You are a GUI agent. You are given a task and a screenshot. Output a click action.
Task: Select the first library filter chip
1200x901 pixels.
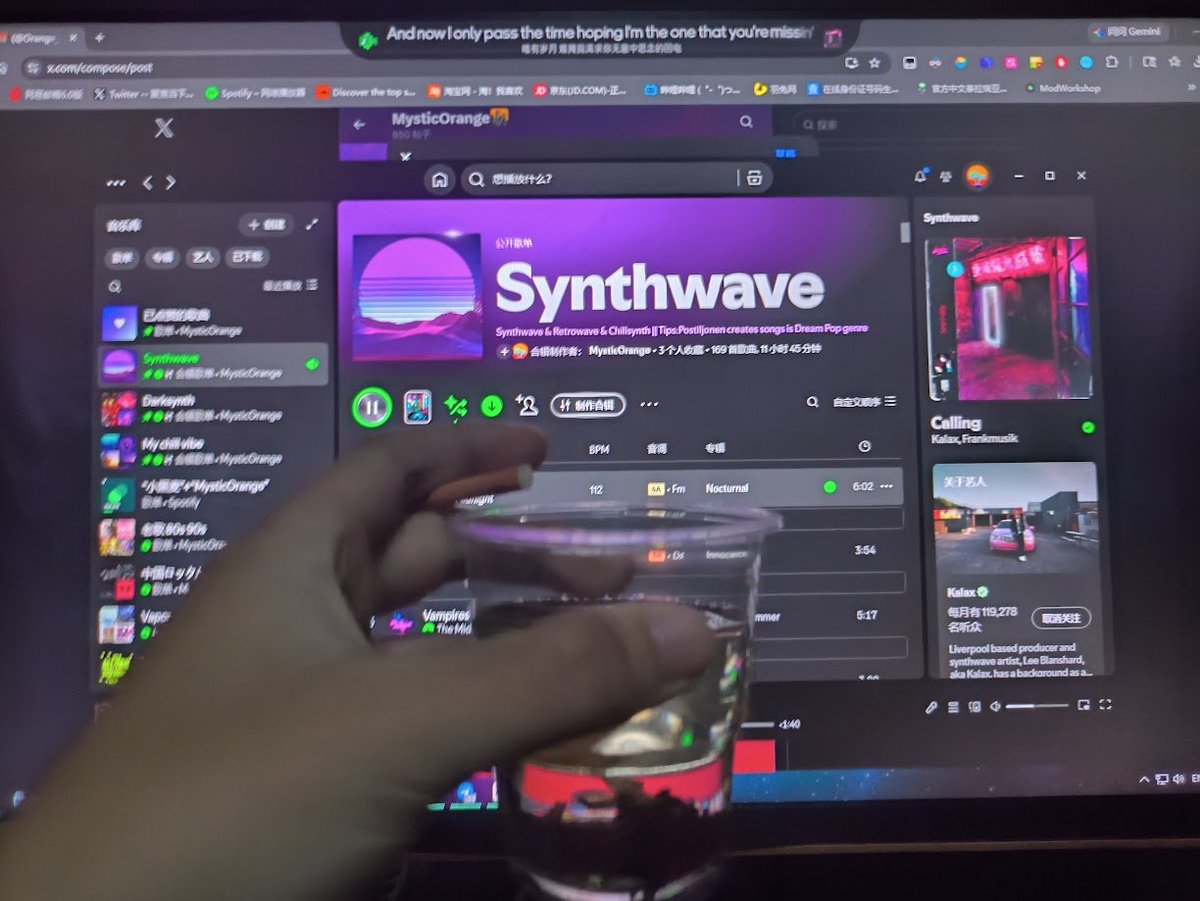click(122, 257)
